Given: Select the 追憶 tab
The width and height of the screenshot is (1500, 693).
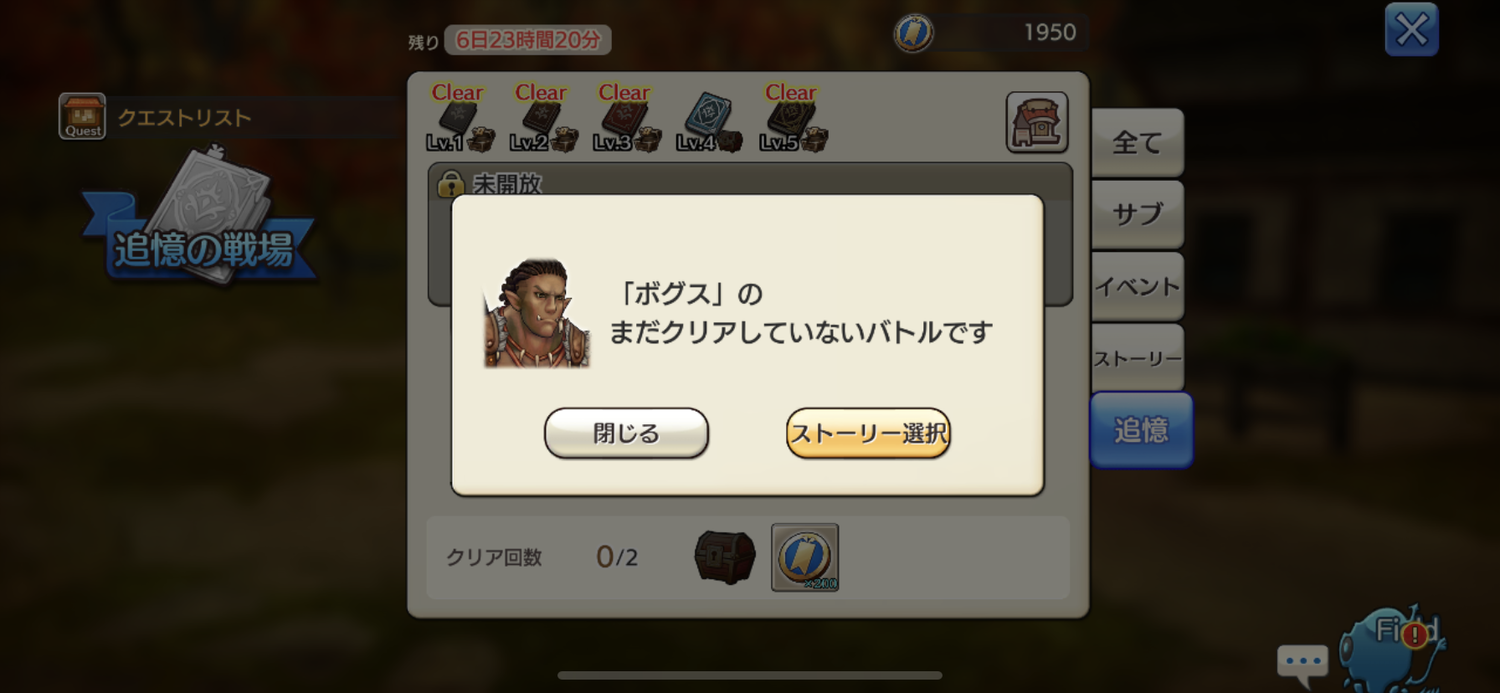Looking at the screenshot, I should (1141, 430).
